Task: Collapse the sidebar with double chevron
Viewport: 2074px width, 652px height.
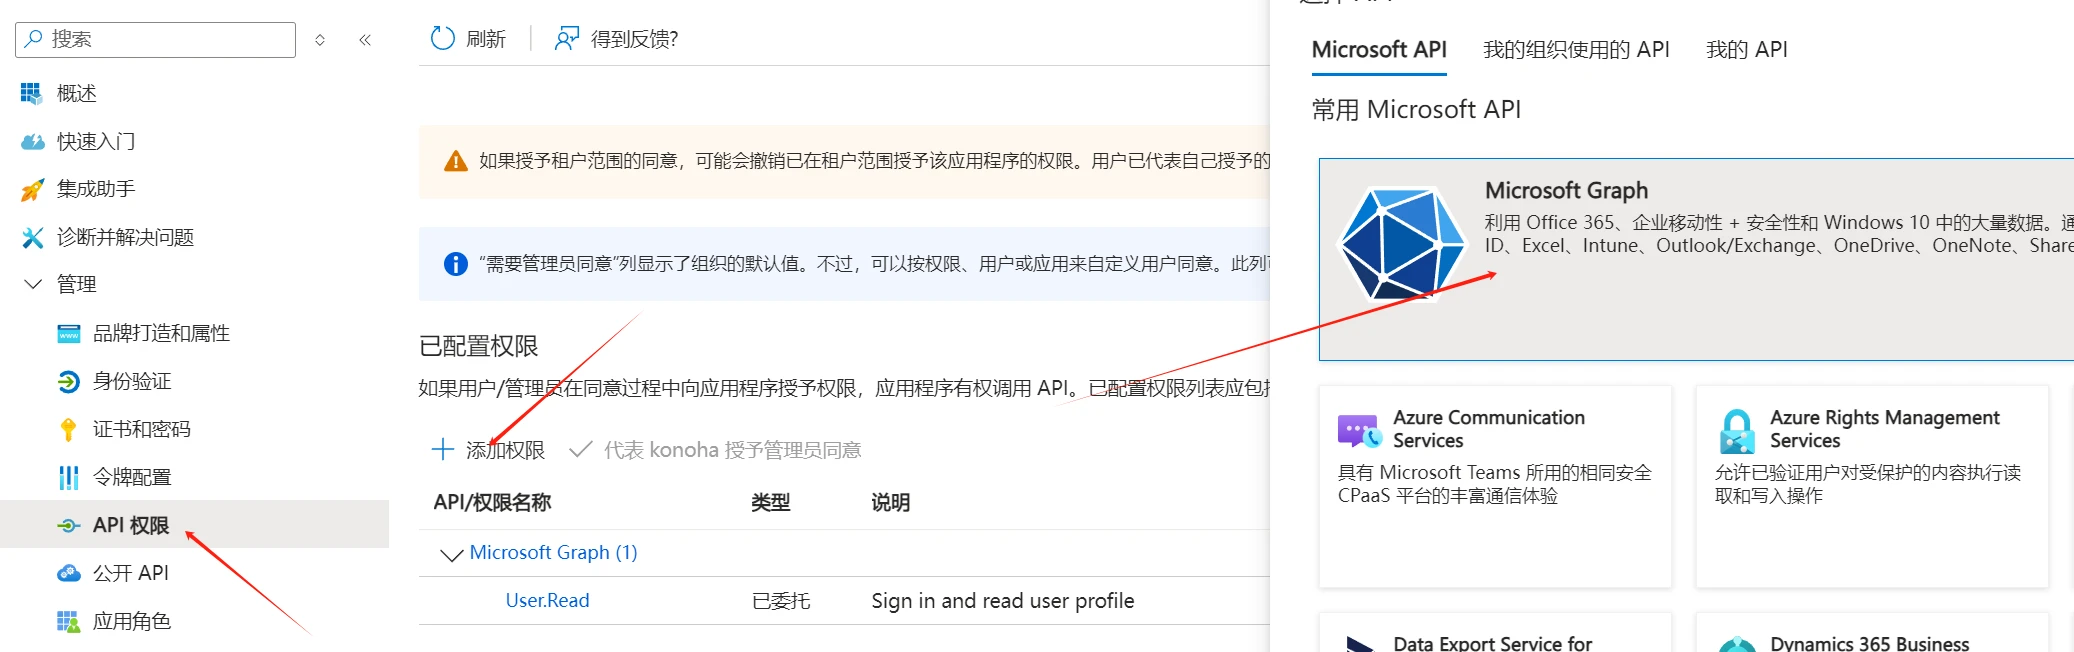Action: click(x=365, y=40)
